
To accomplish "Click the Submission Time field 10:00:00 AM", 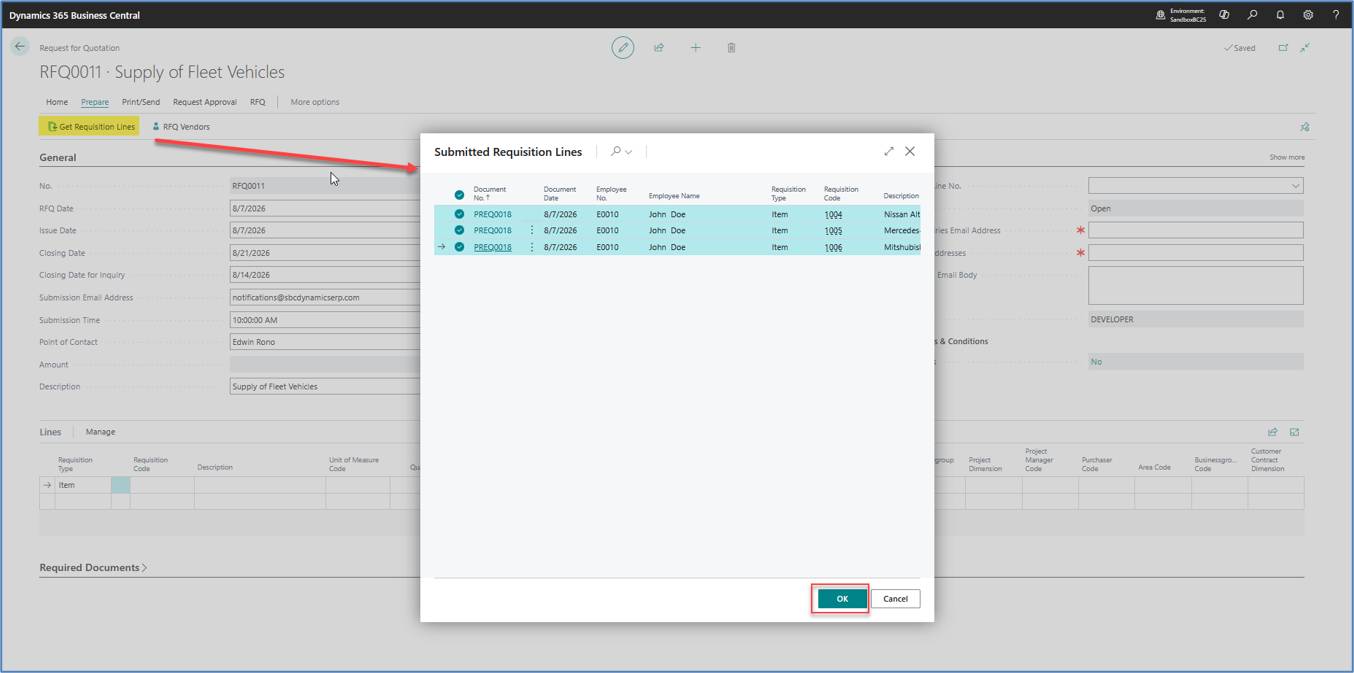I will (325, 320).
